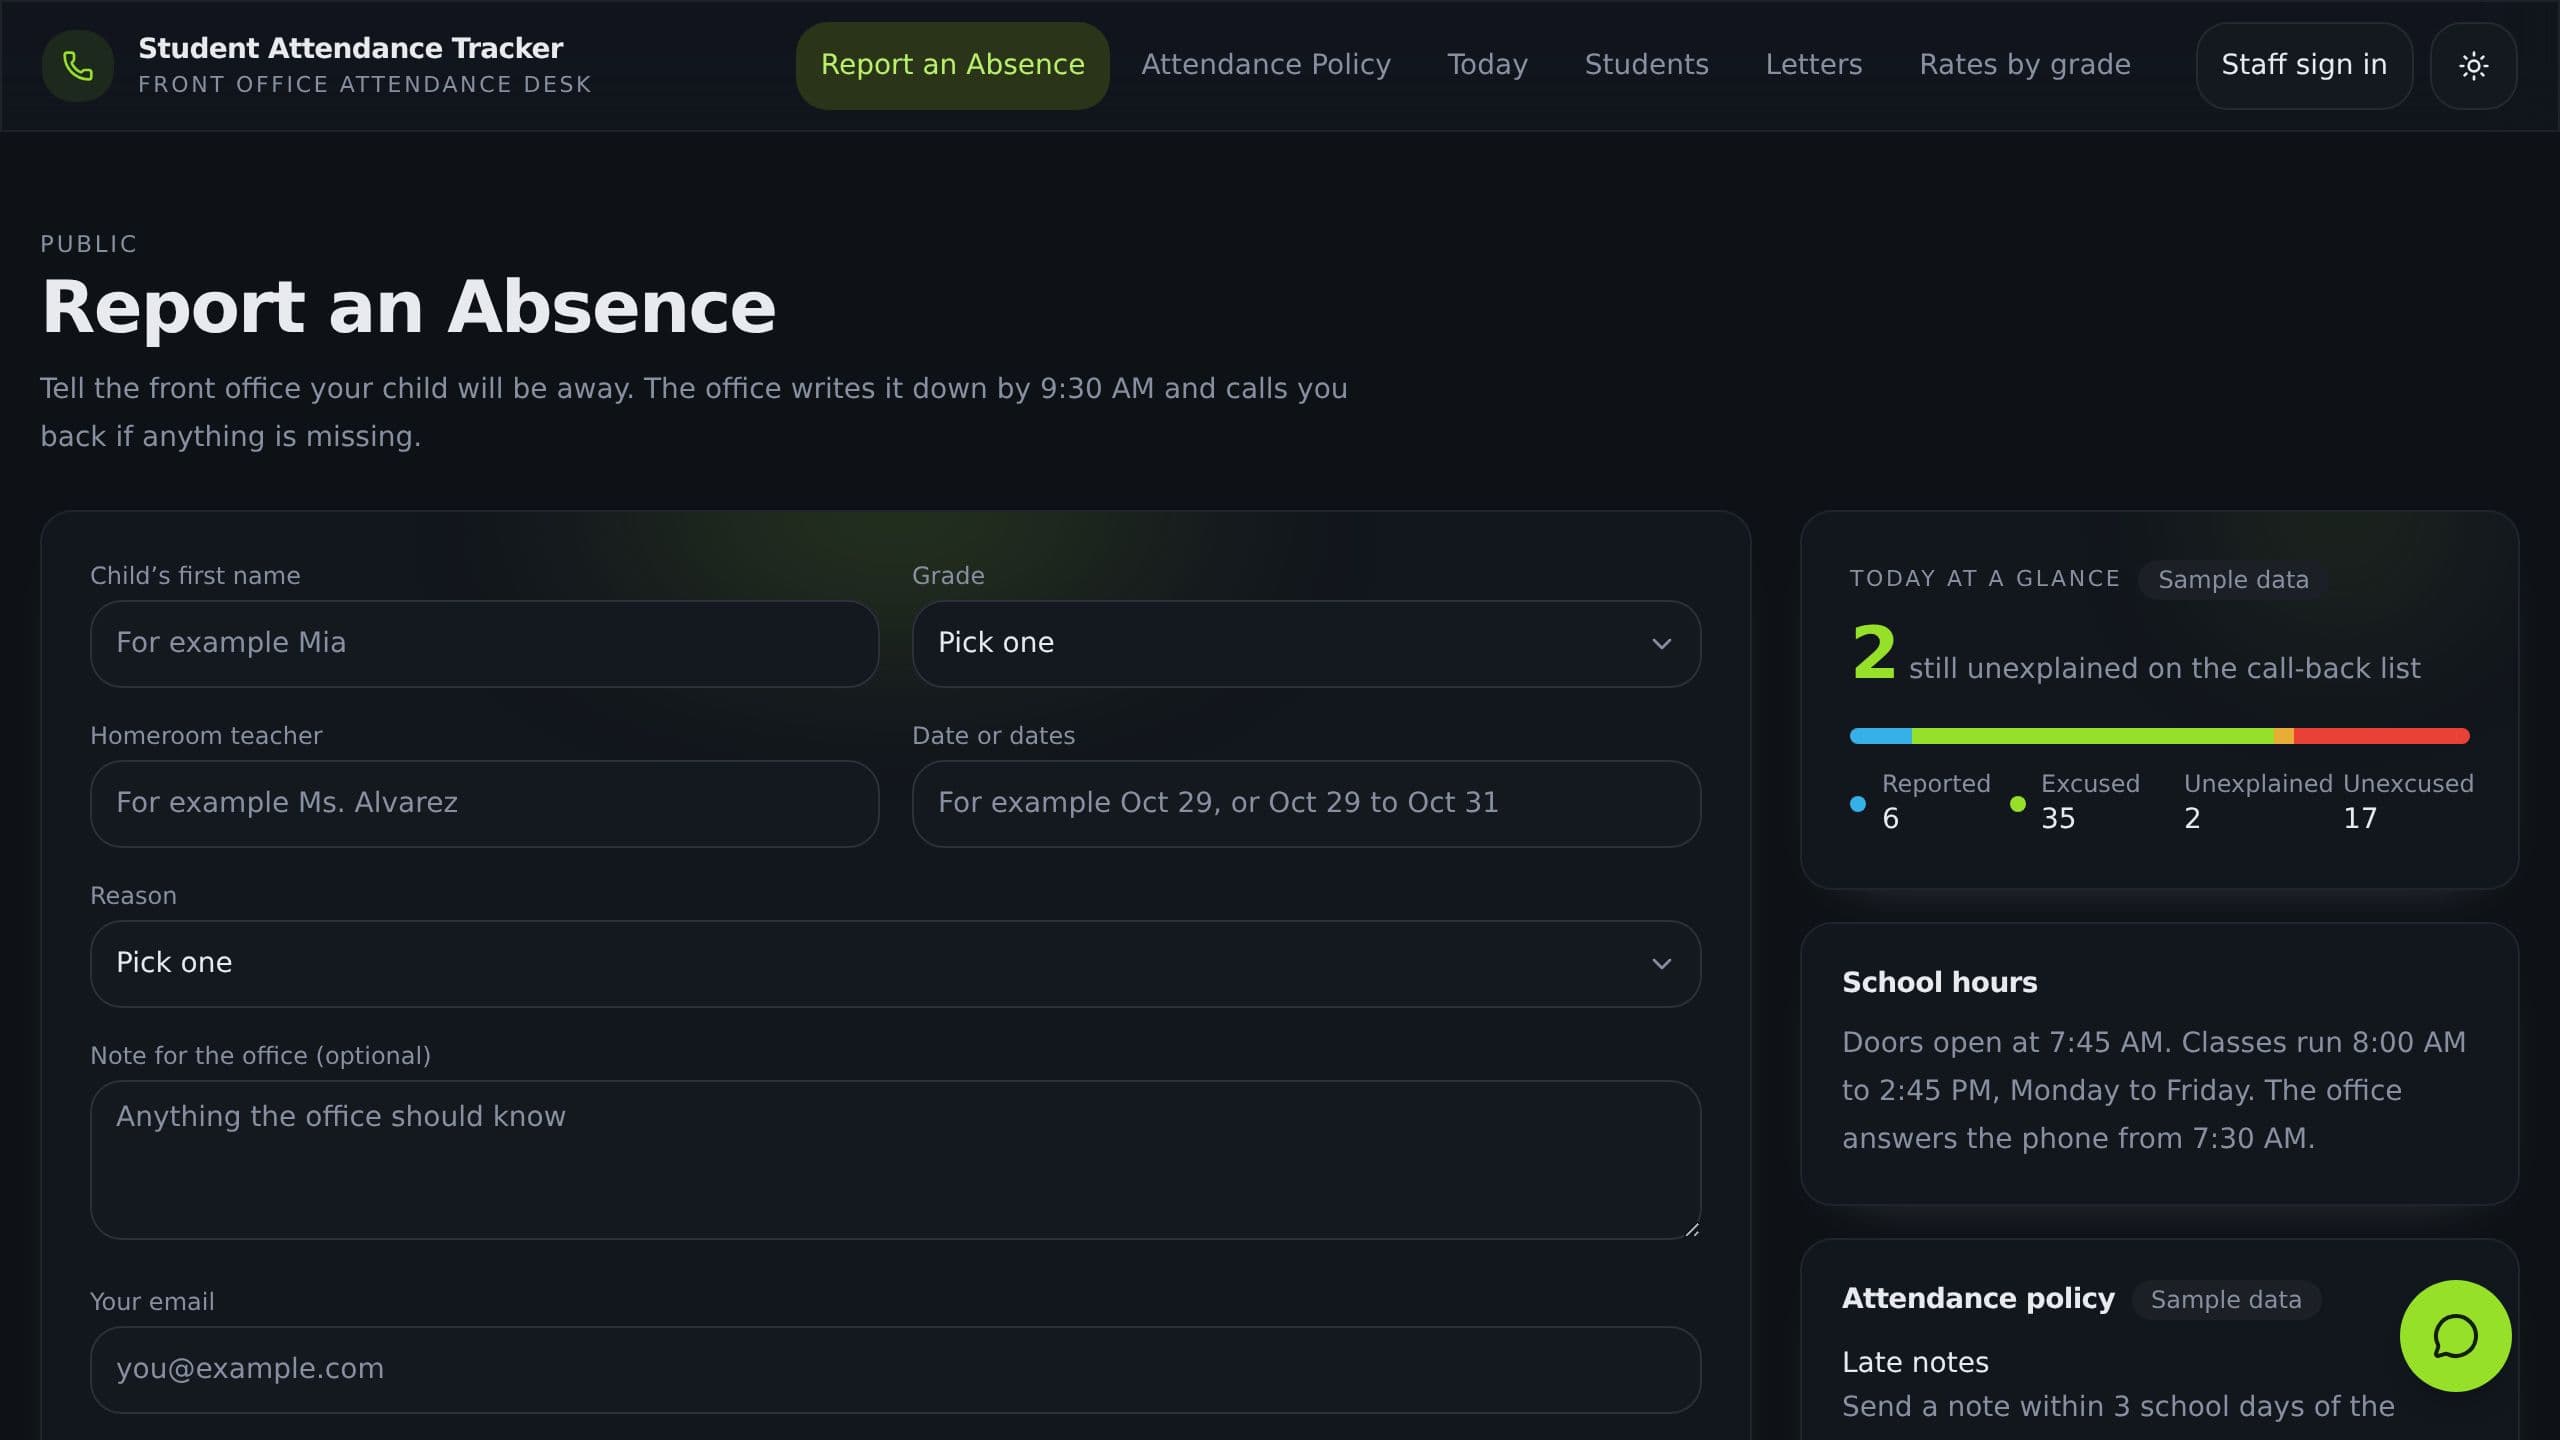Go to Attendance Policy page

(x=1266, y=66)
